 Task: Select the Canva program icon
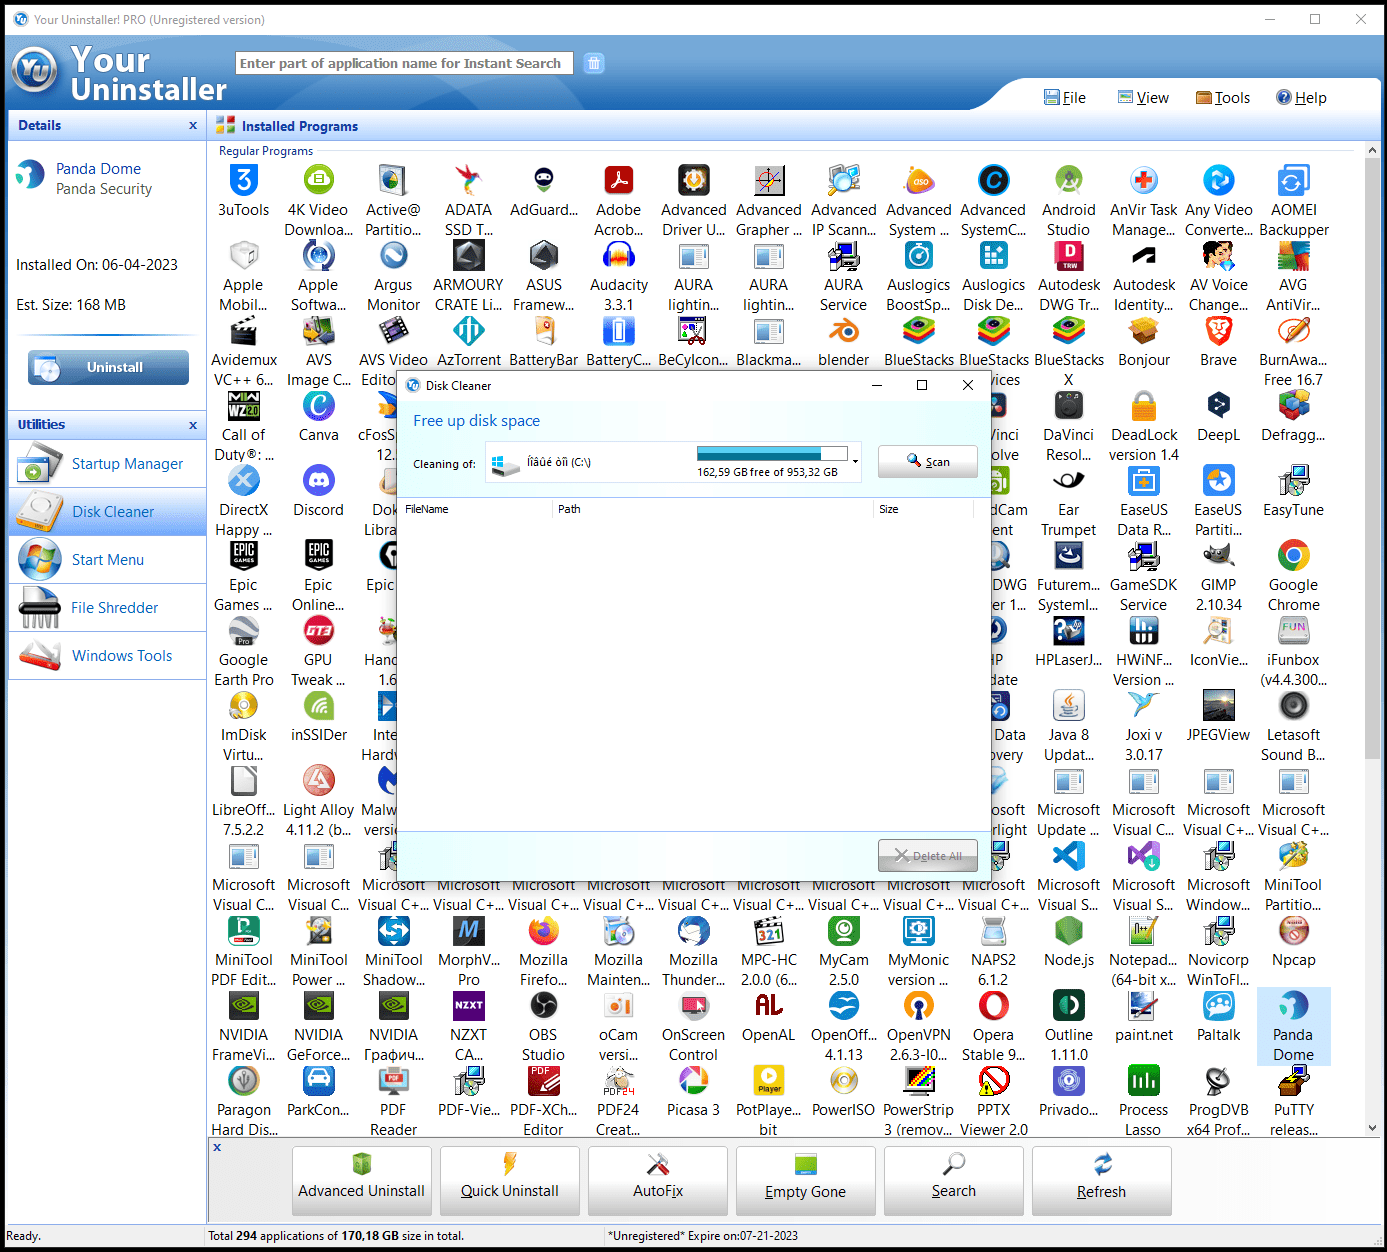pos(318,406)
